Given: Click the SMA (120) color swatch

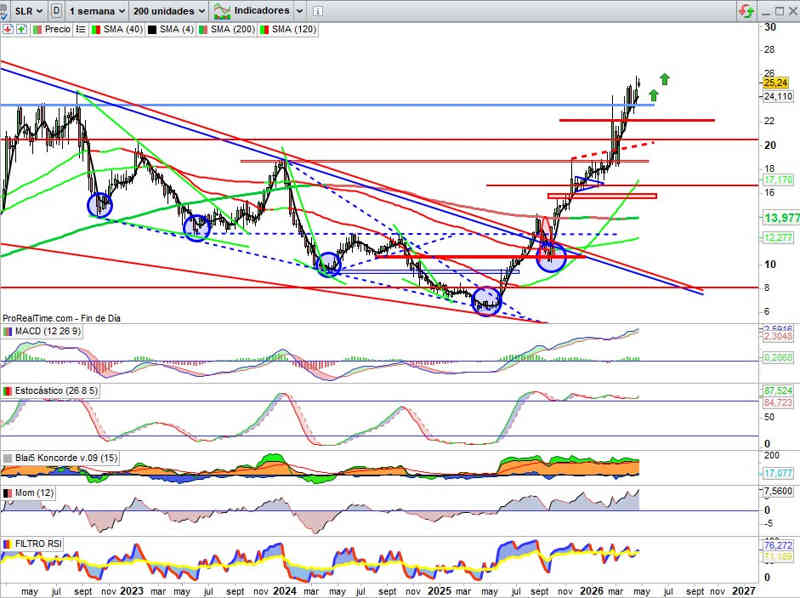Looking at the screenshot, I should click(264, 29).
